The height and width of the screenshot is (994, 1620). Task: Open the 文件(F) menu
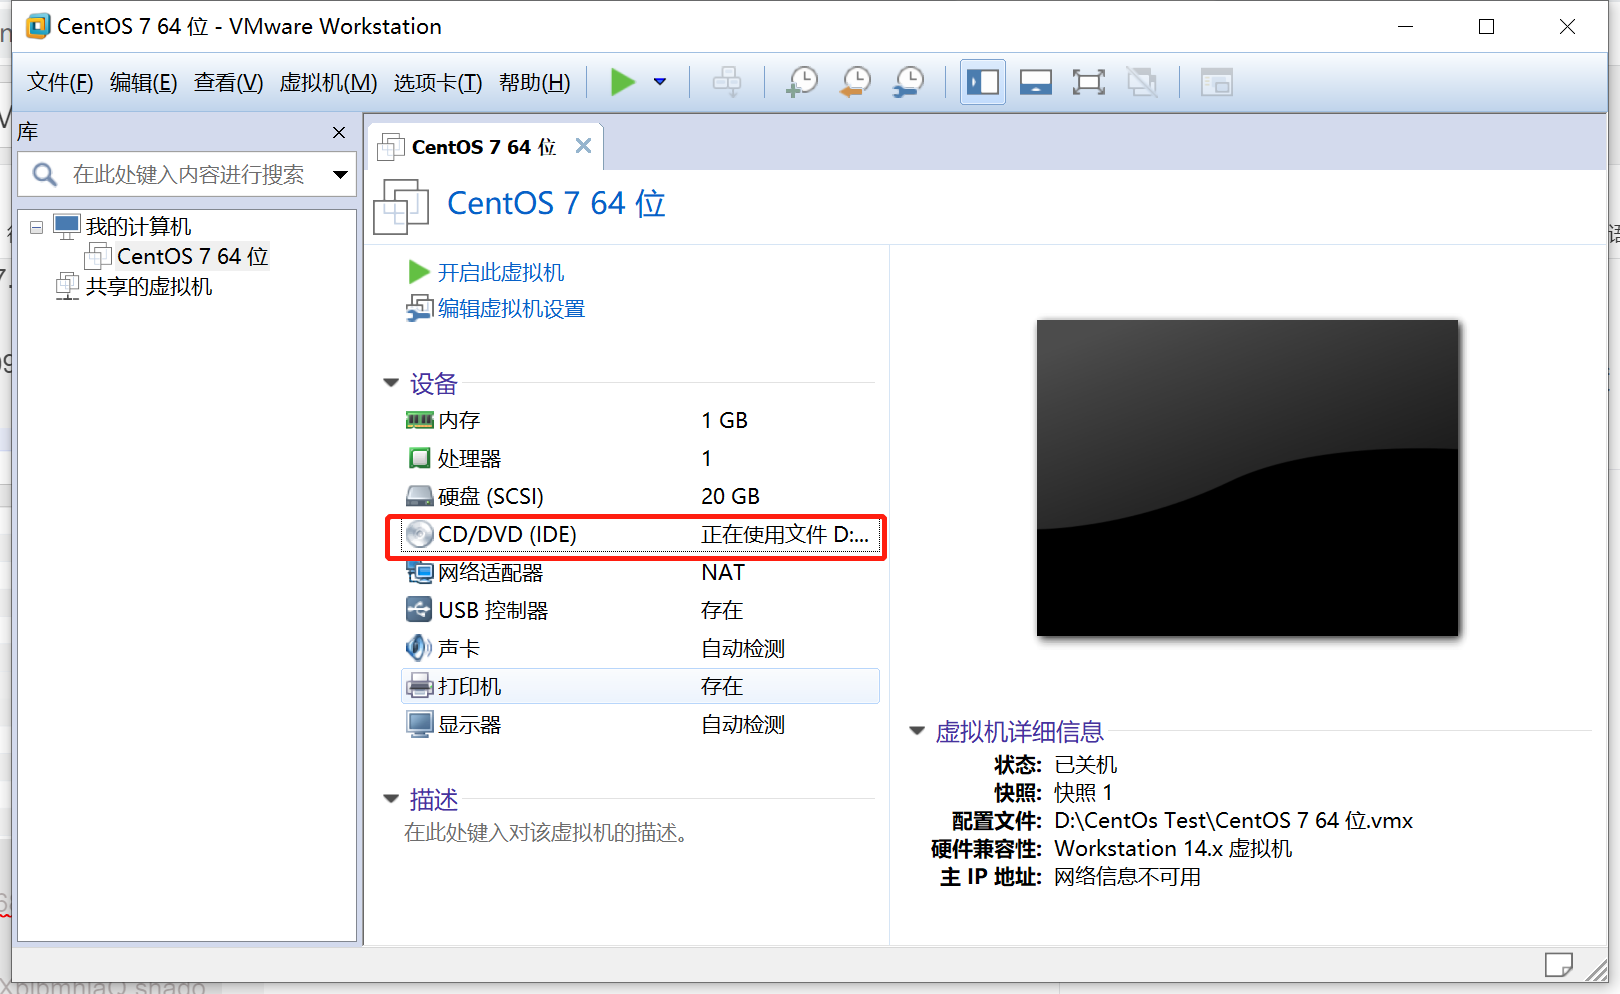click(60, 82)
